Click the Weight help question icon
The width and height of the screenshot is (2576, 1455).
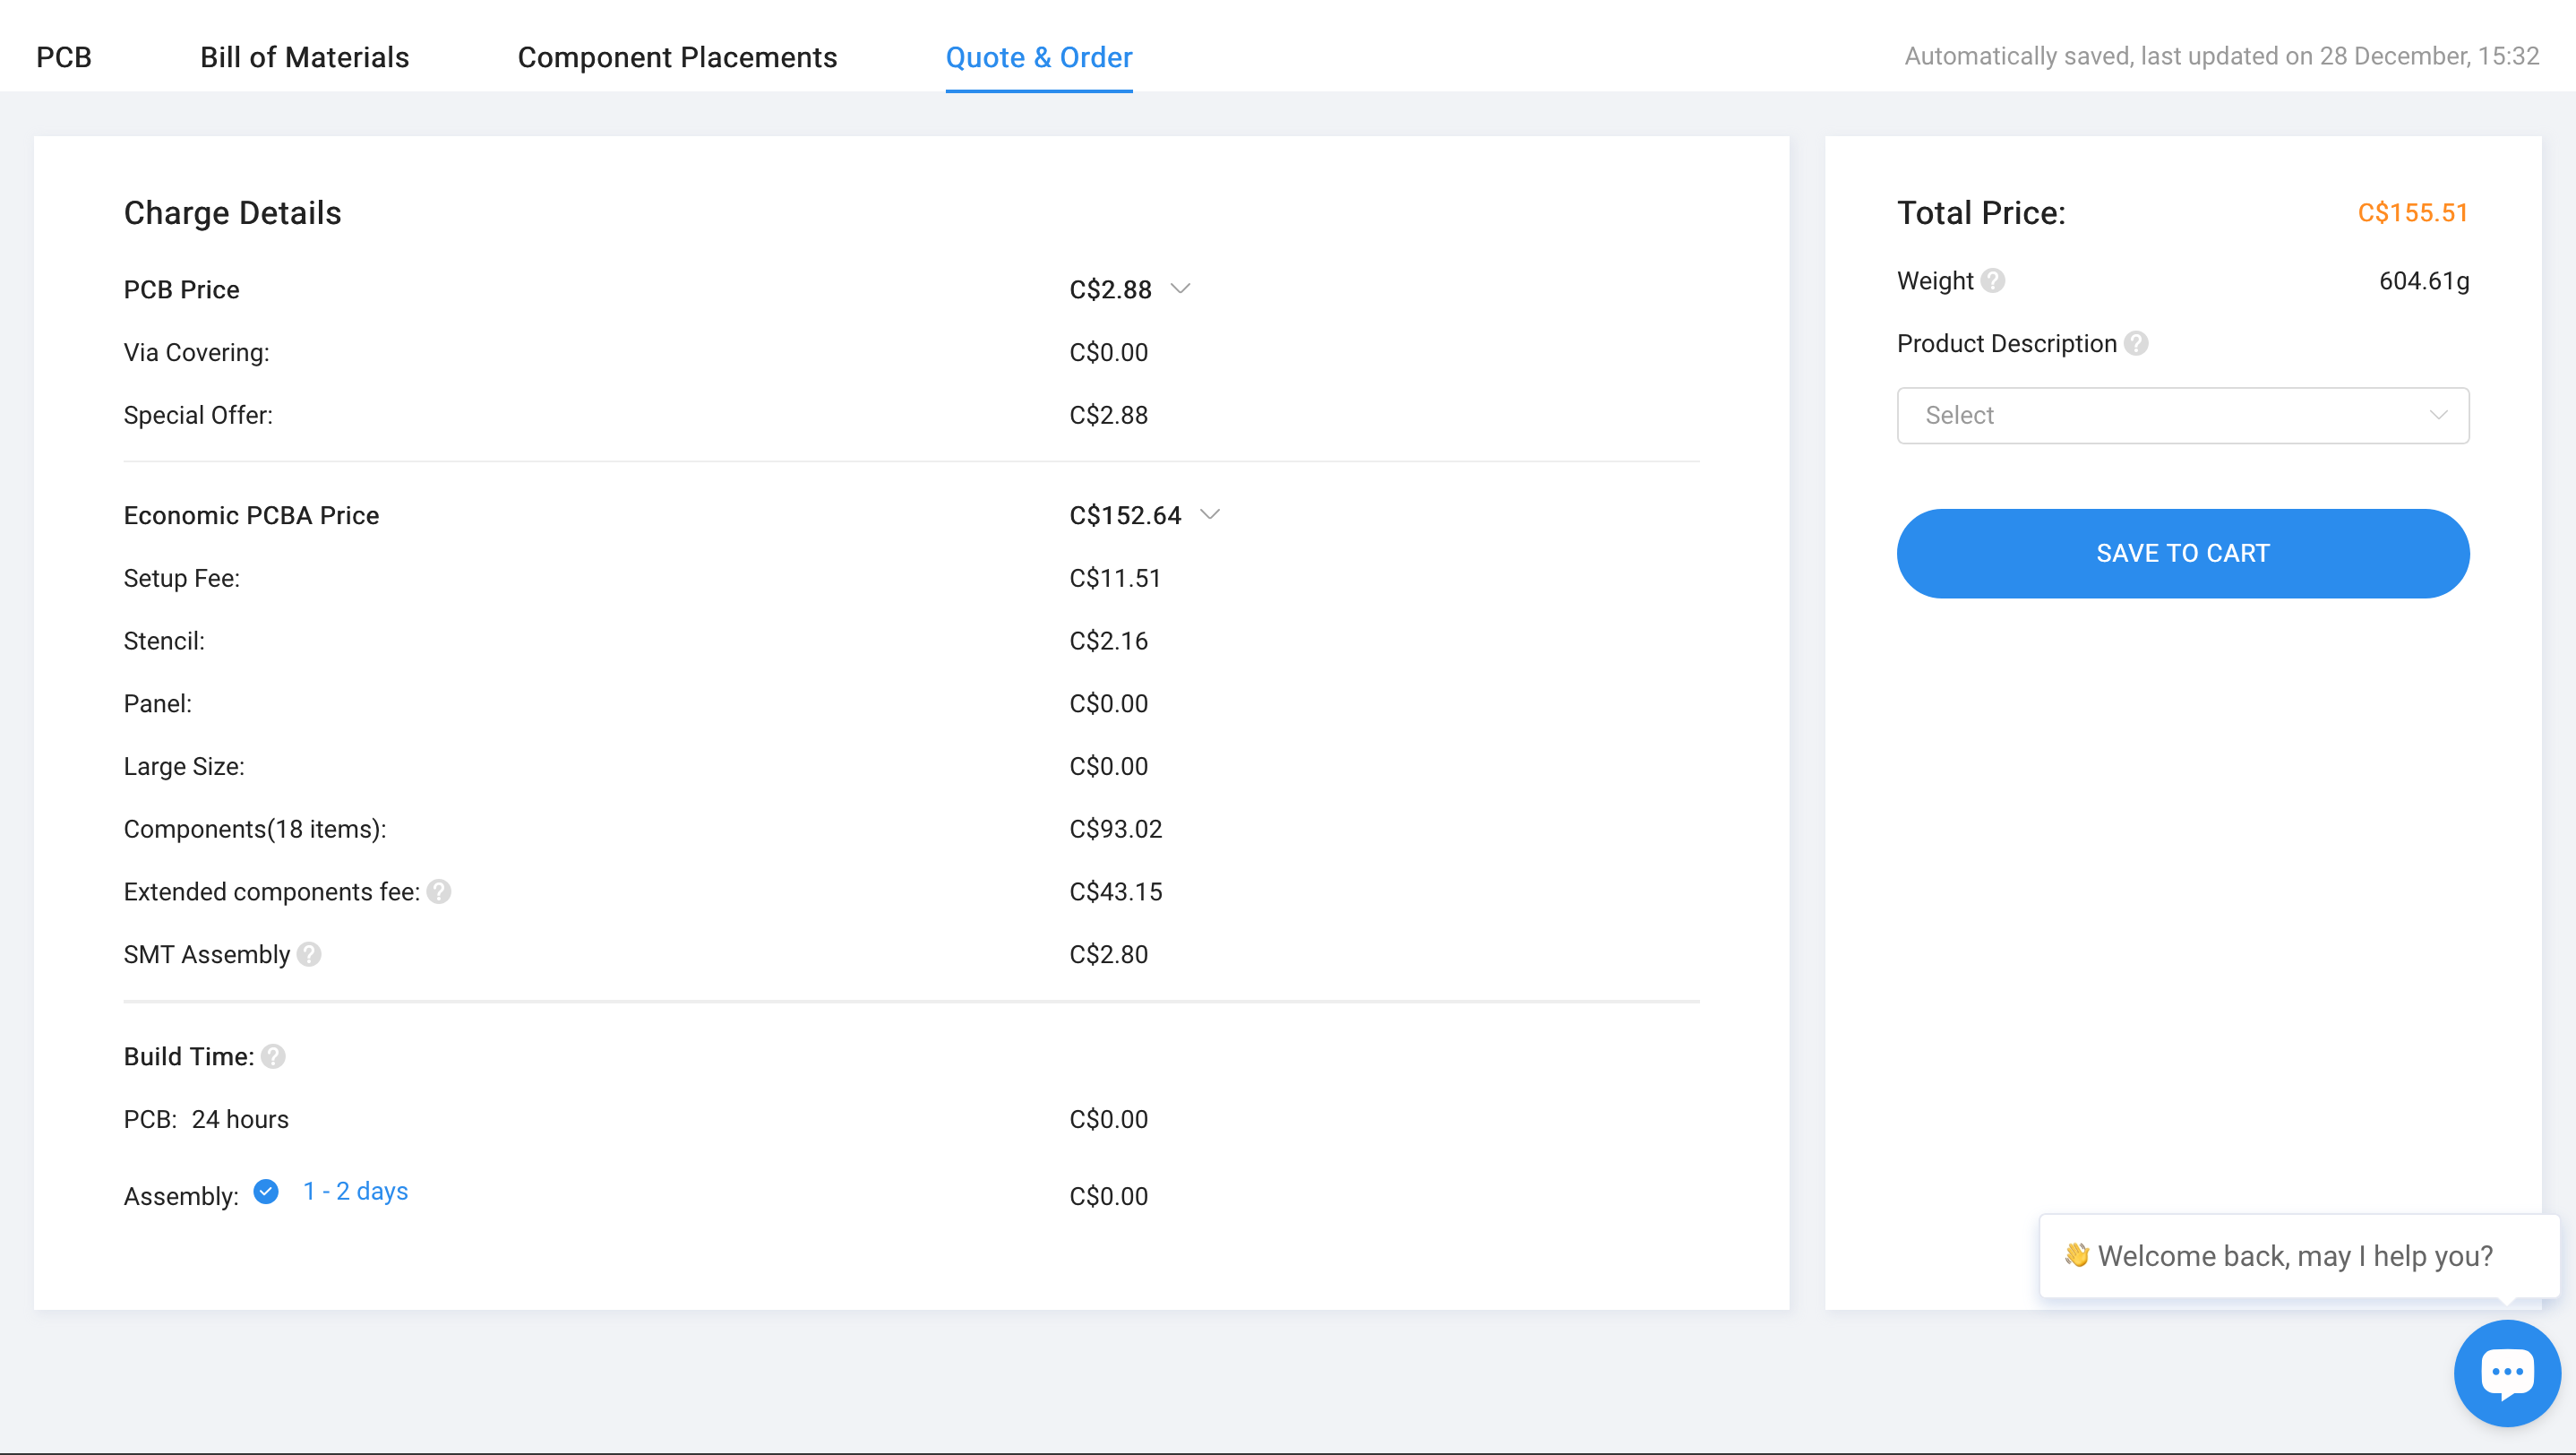click(x=1992, y=281)
